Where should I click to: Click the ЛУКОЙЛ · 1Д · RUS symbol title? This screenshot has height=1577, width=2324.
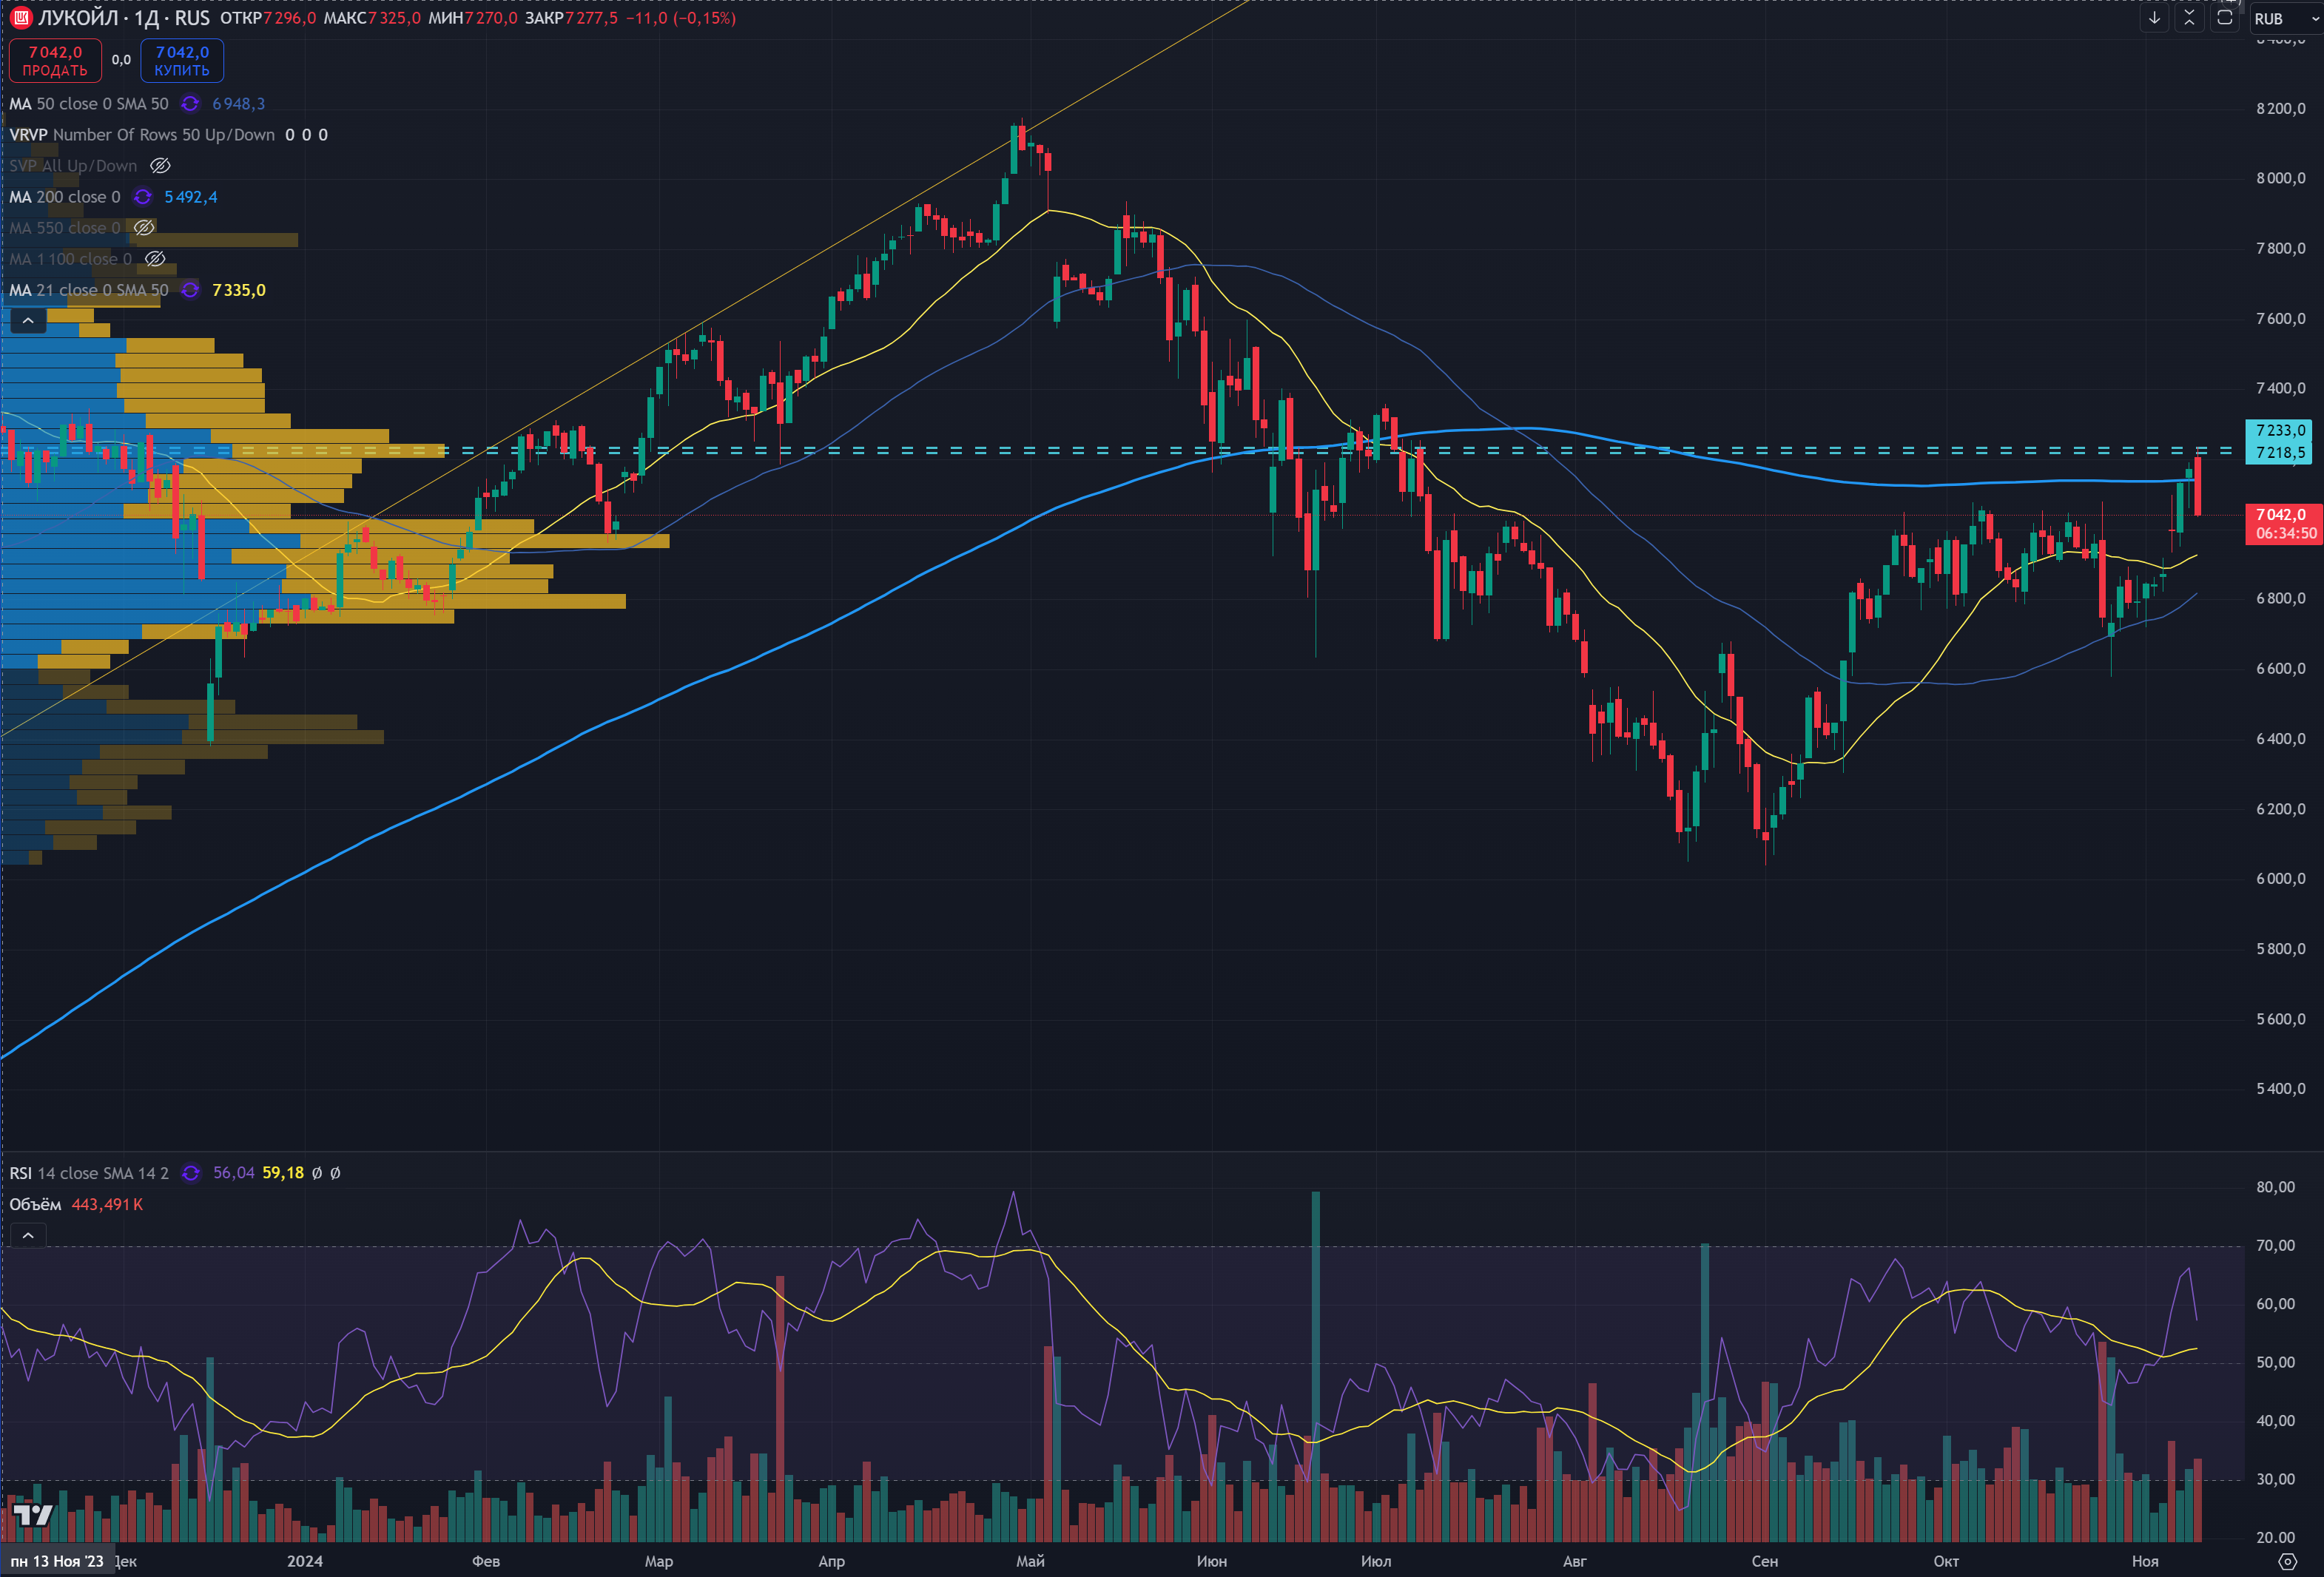click(x=124, y=18)
